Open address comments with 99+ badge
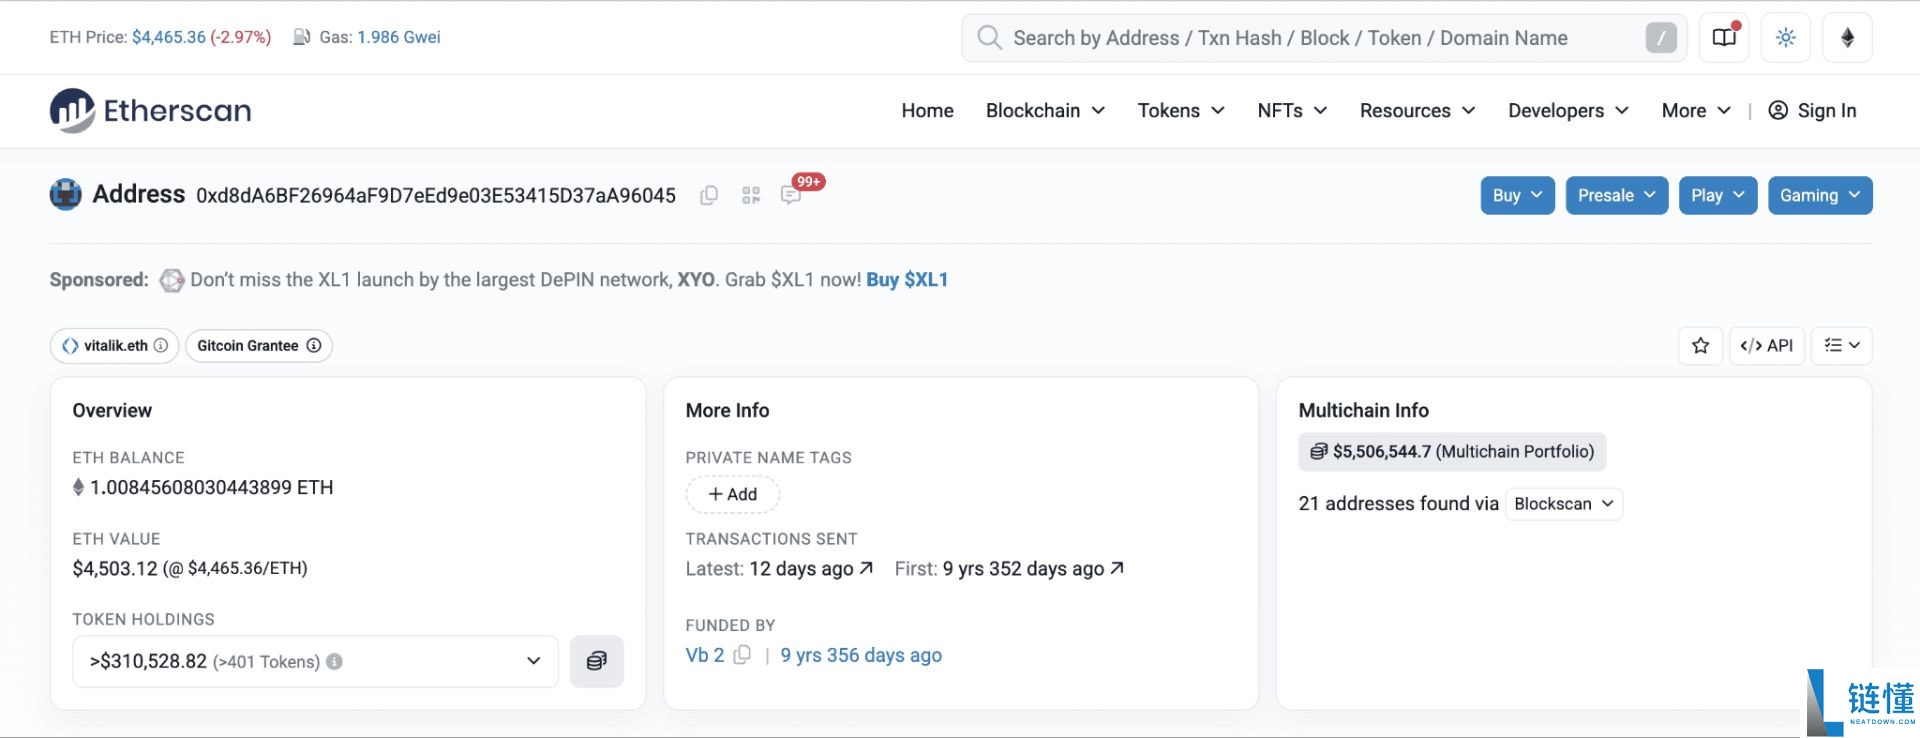 (x=791, y=196)
